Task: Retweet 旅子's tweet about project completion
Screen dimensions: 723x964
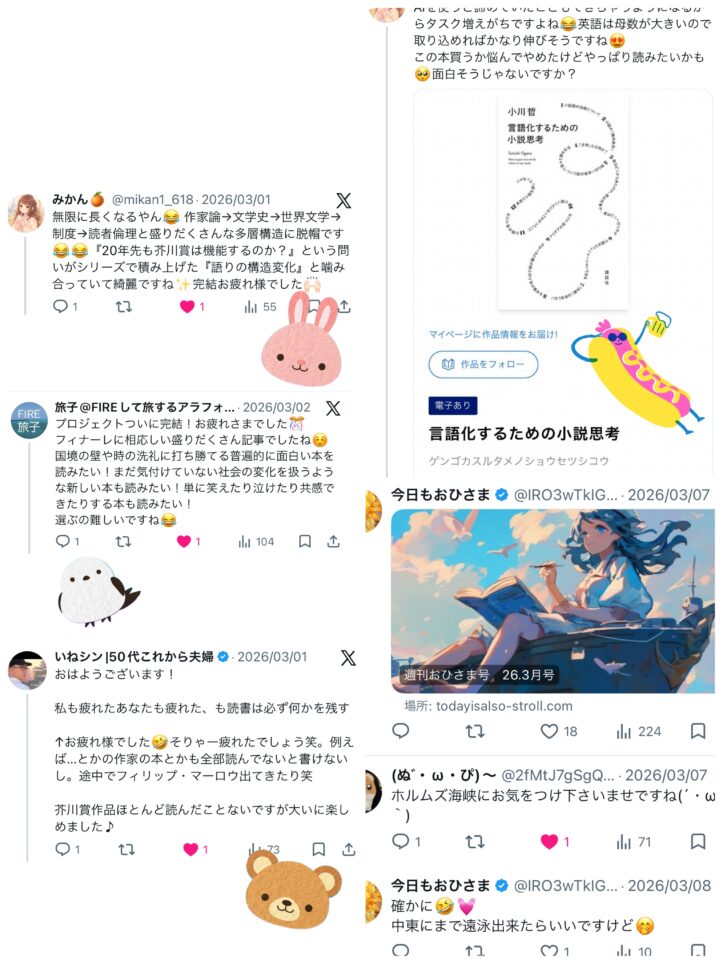Action: [124, 541]
